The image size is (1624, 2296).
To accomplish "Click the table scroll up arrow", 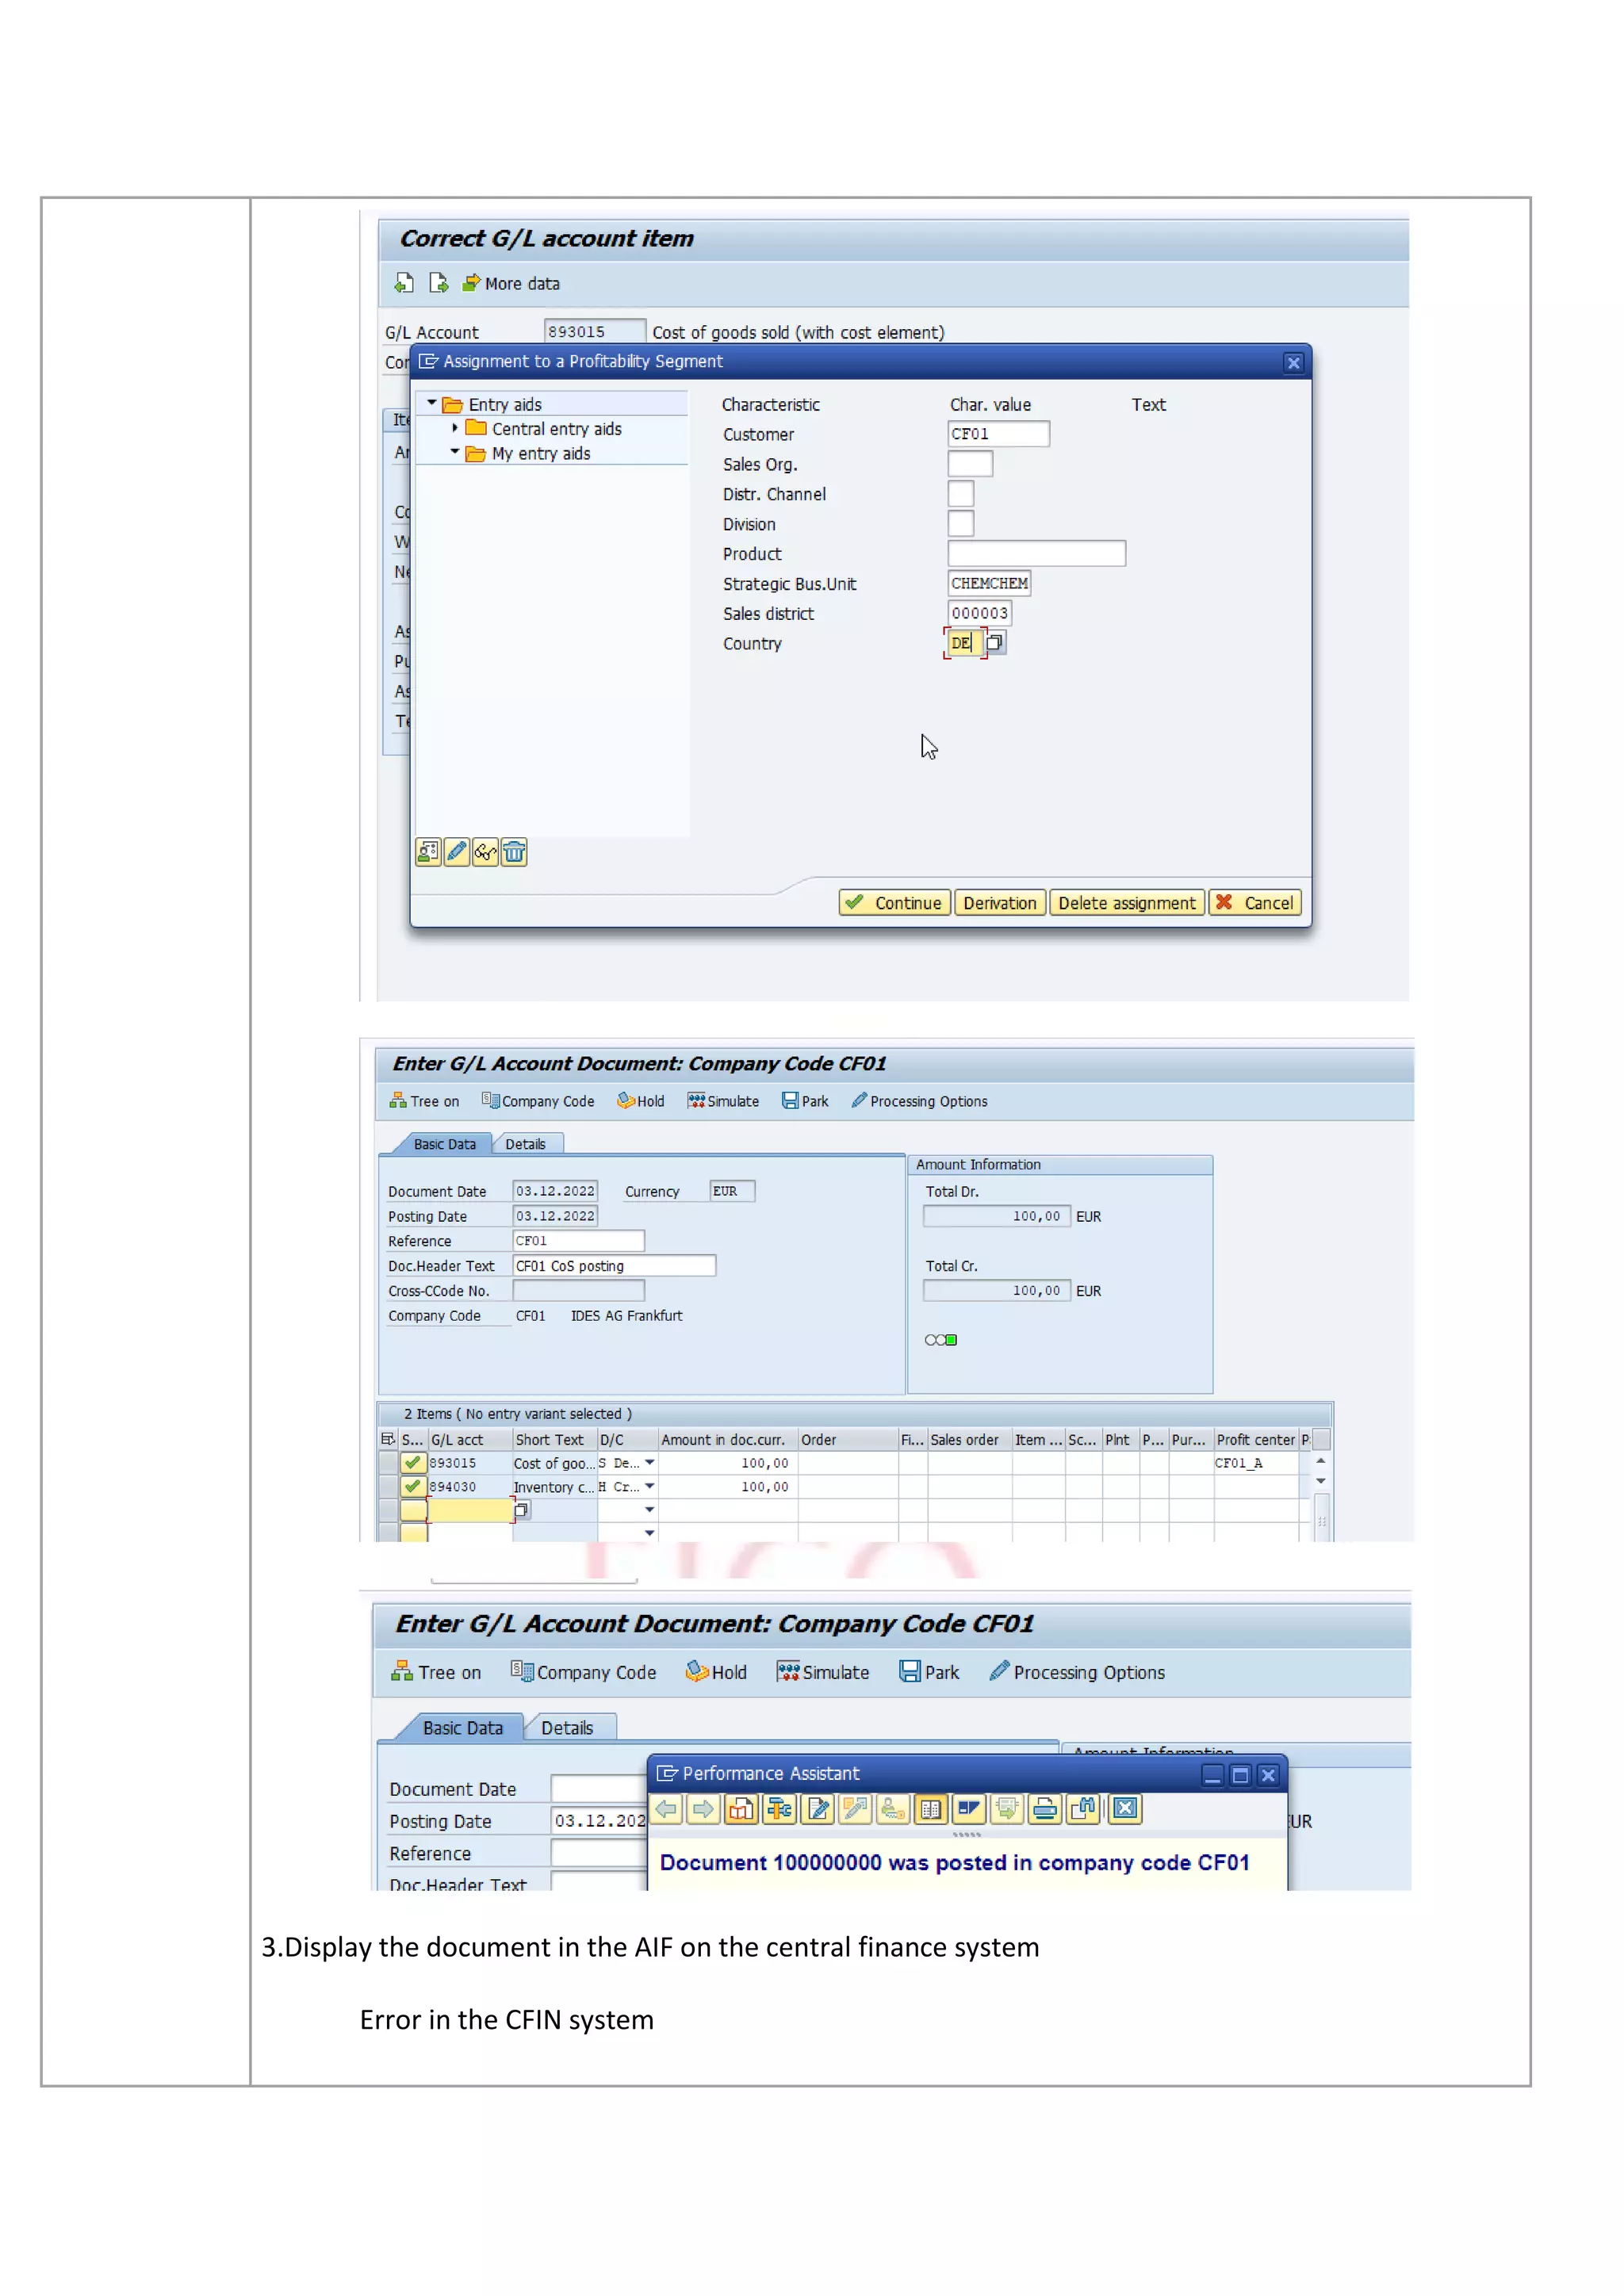I will click(1321, 1461).
